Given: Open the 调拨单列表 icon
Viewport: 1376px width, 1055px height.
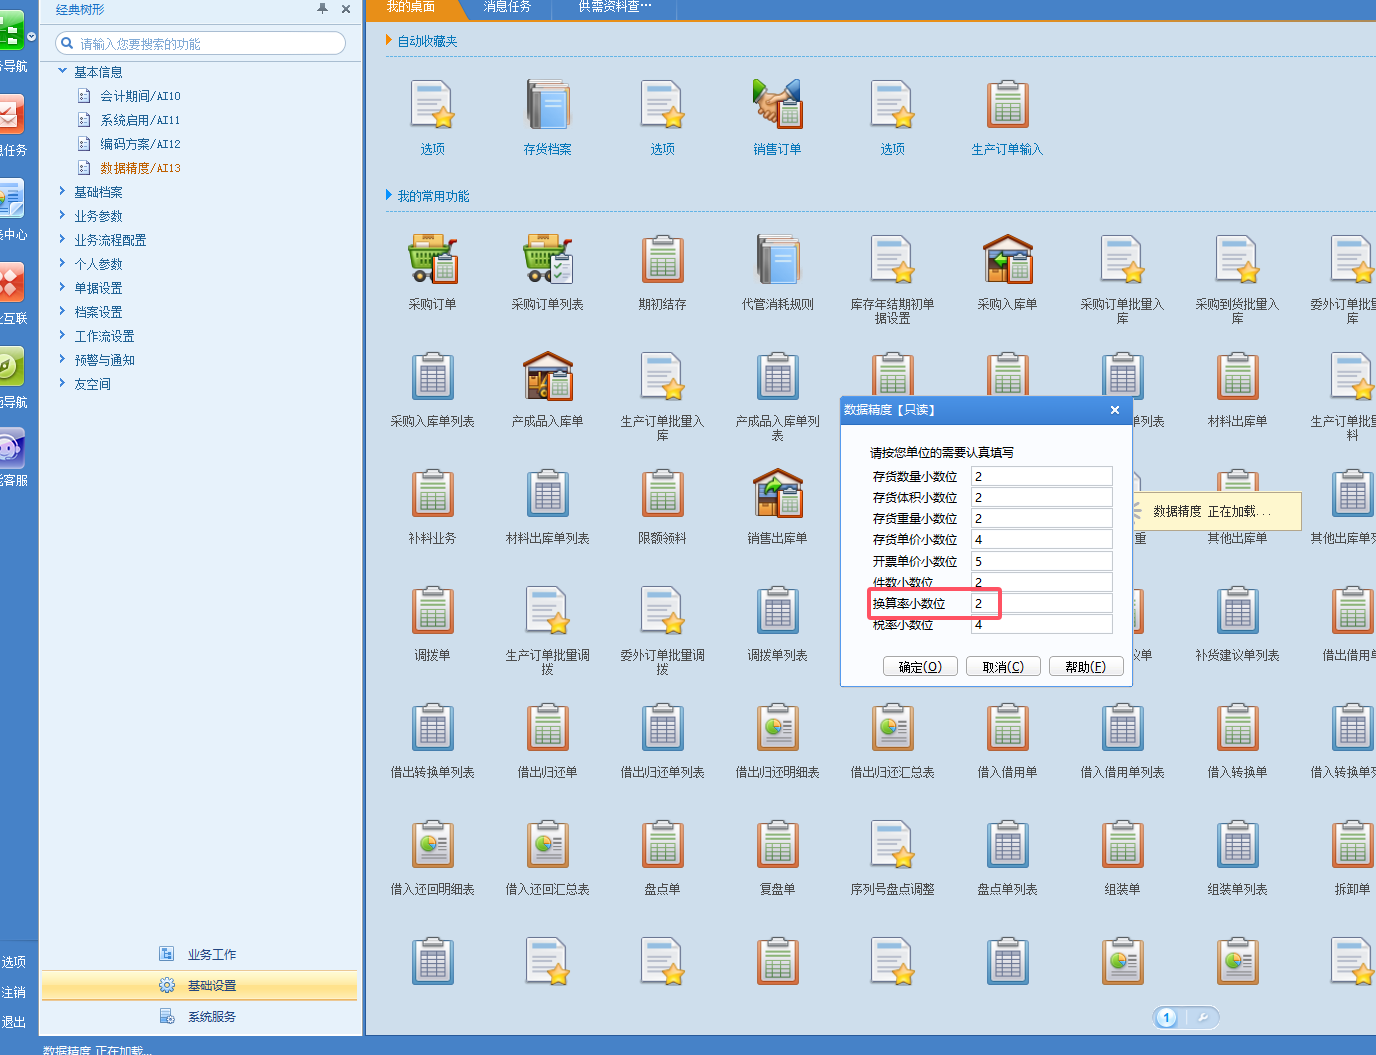Looking at the screenshot, I should (x=777, y=611).
